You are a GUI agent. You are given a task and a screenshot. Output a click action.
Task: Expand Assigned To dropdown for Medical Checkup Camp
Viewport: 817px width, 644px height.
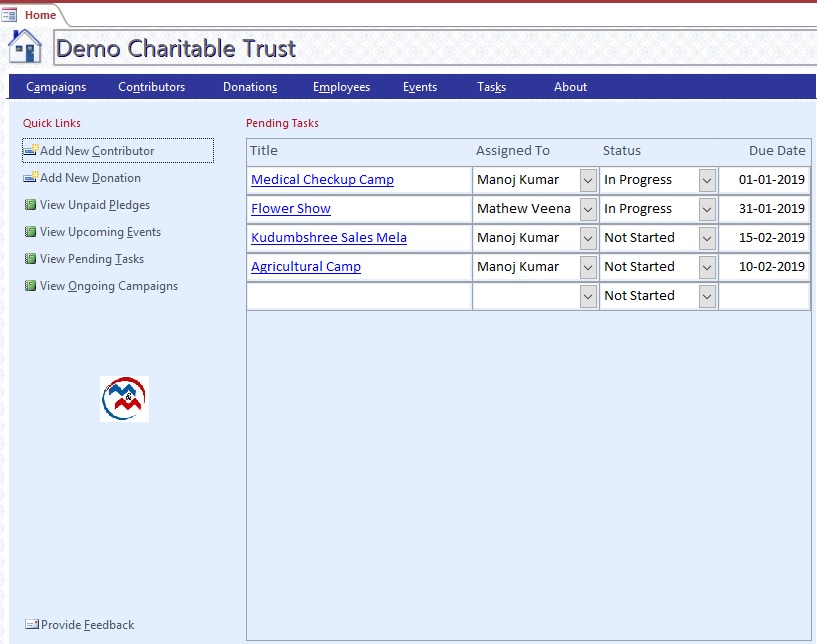pos(588,180)
